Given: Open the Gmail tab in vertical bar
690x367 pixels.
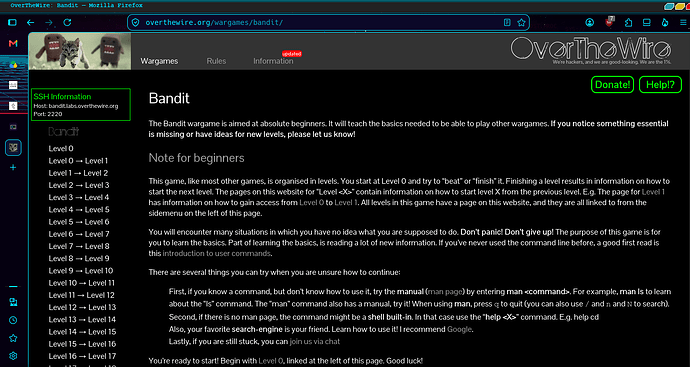Looking at the screenshot, I should [13, 43].
